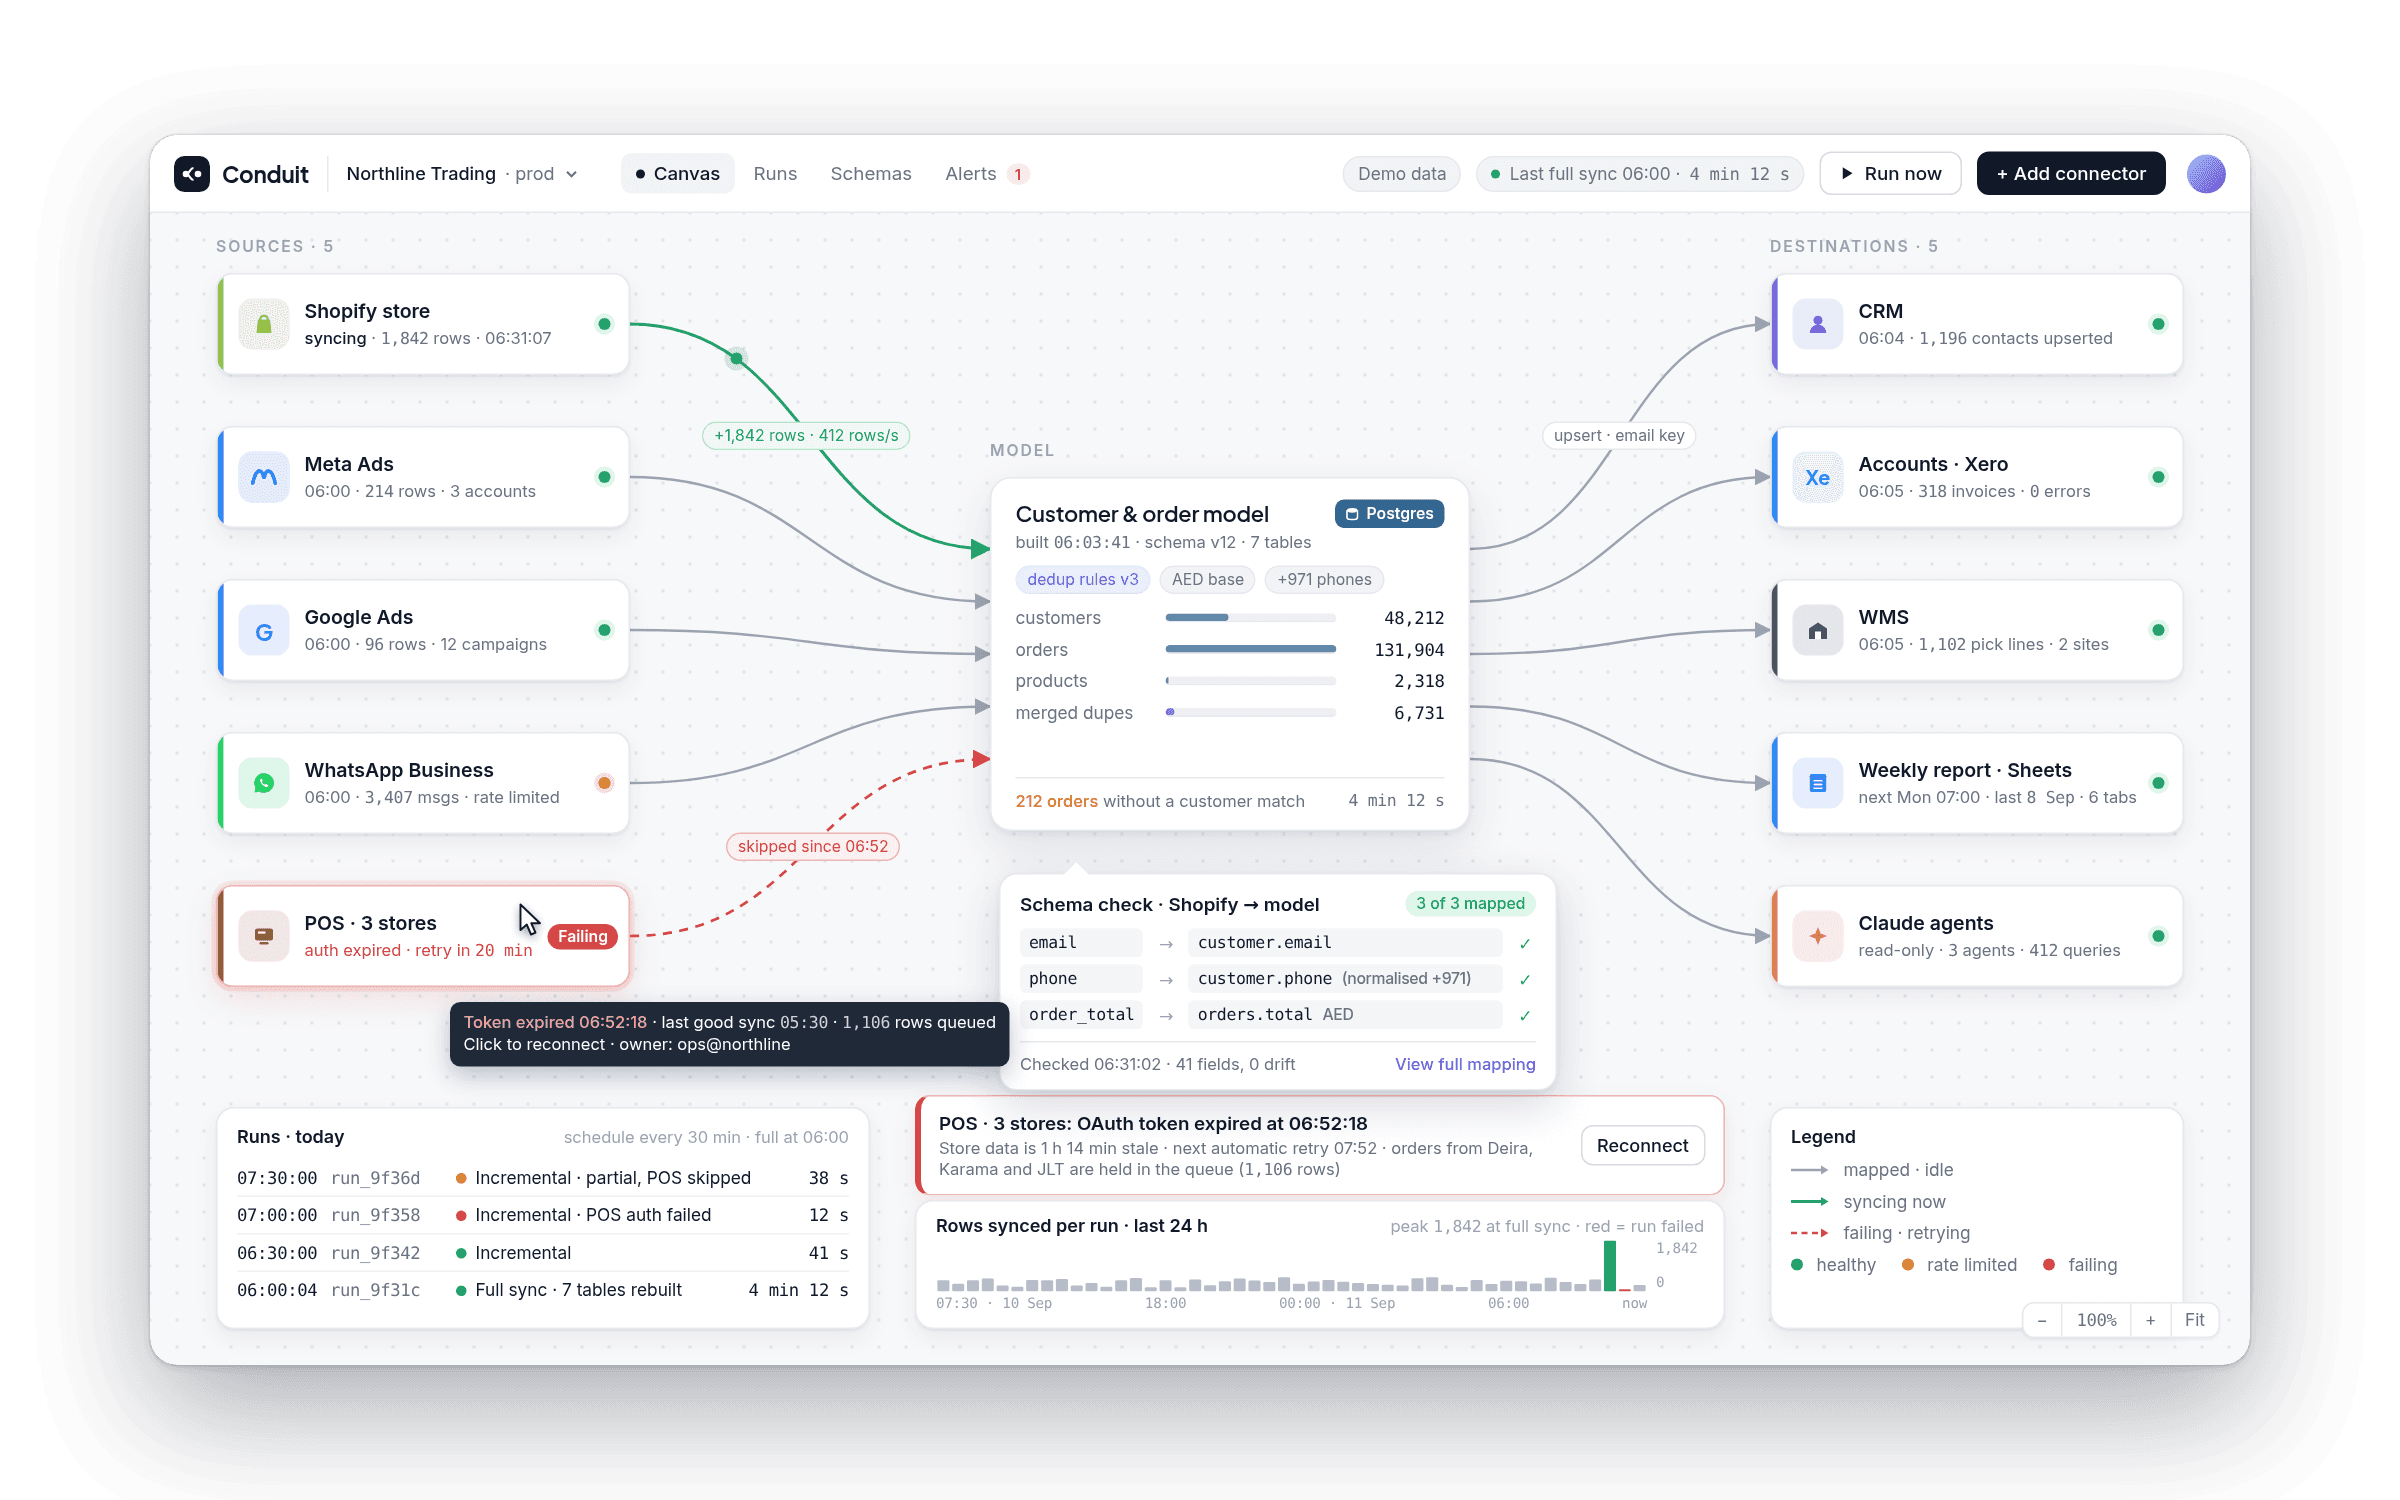
Task: Open the Alerts tab
Action: click(986, 174)
